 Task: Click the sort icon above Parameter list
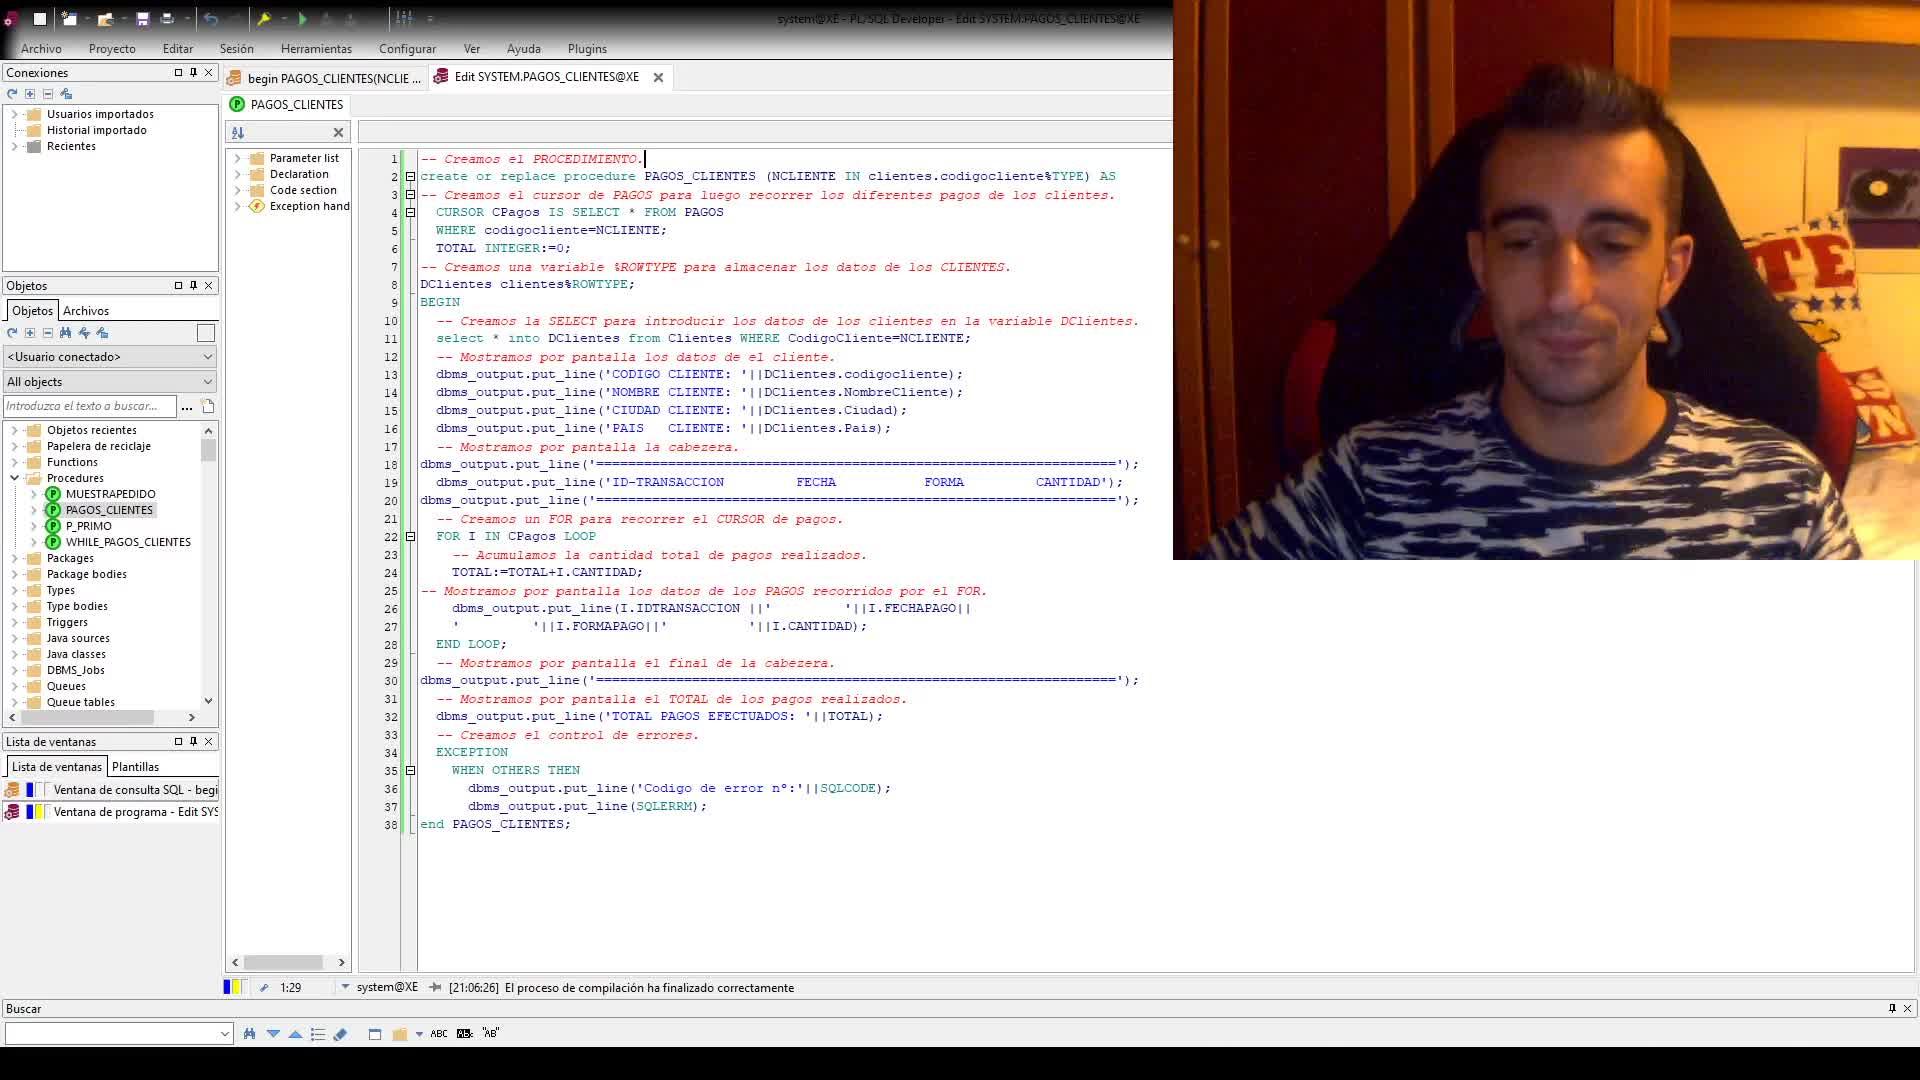point(238,132)
